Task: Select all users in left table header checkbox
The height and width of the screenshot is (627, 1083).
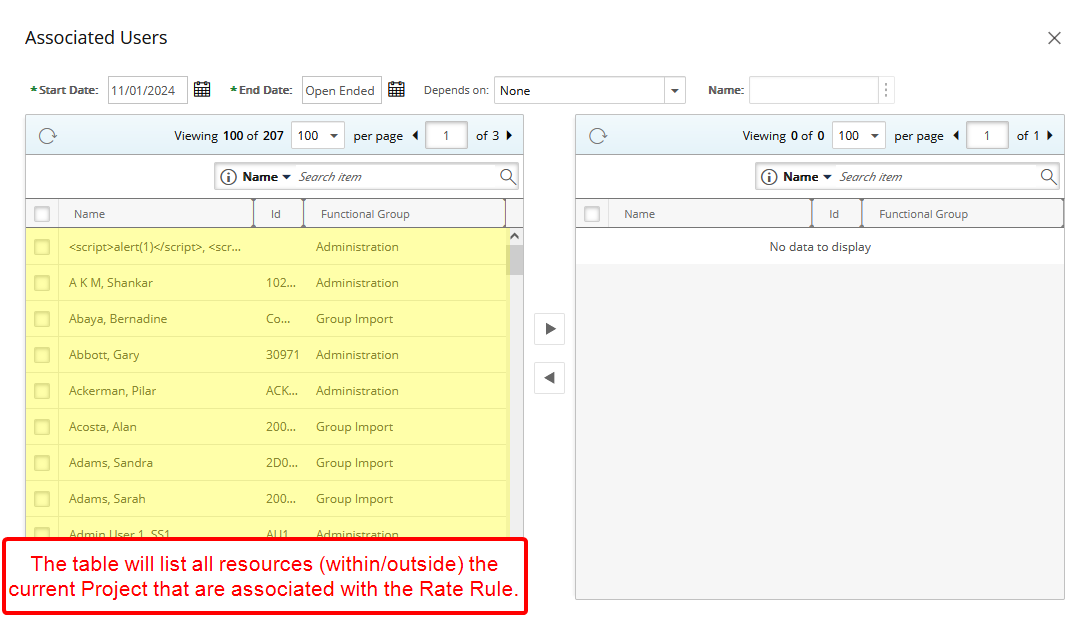Action: pos(42,214)
